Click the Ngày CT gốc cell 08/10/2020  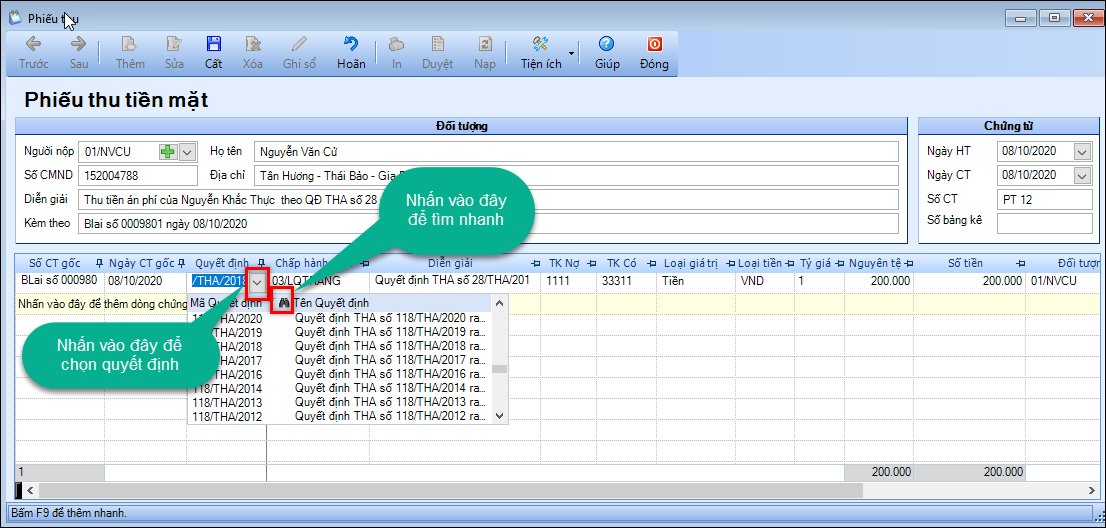tap(146, 281)
